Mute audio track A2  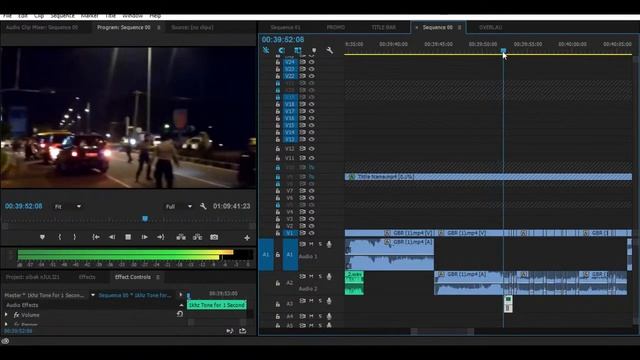[x=311, y=276]
